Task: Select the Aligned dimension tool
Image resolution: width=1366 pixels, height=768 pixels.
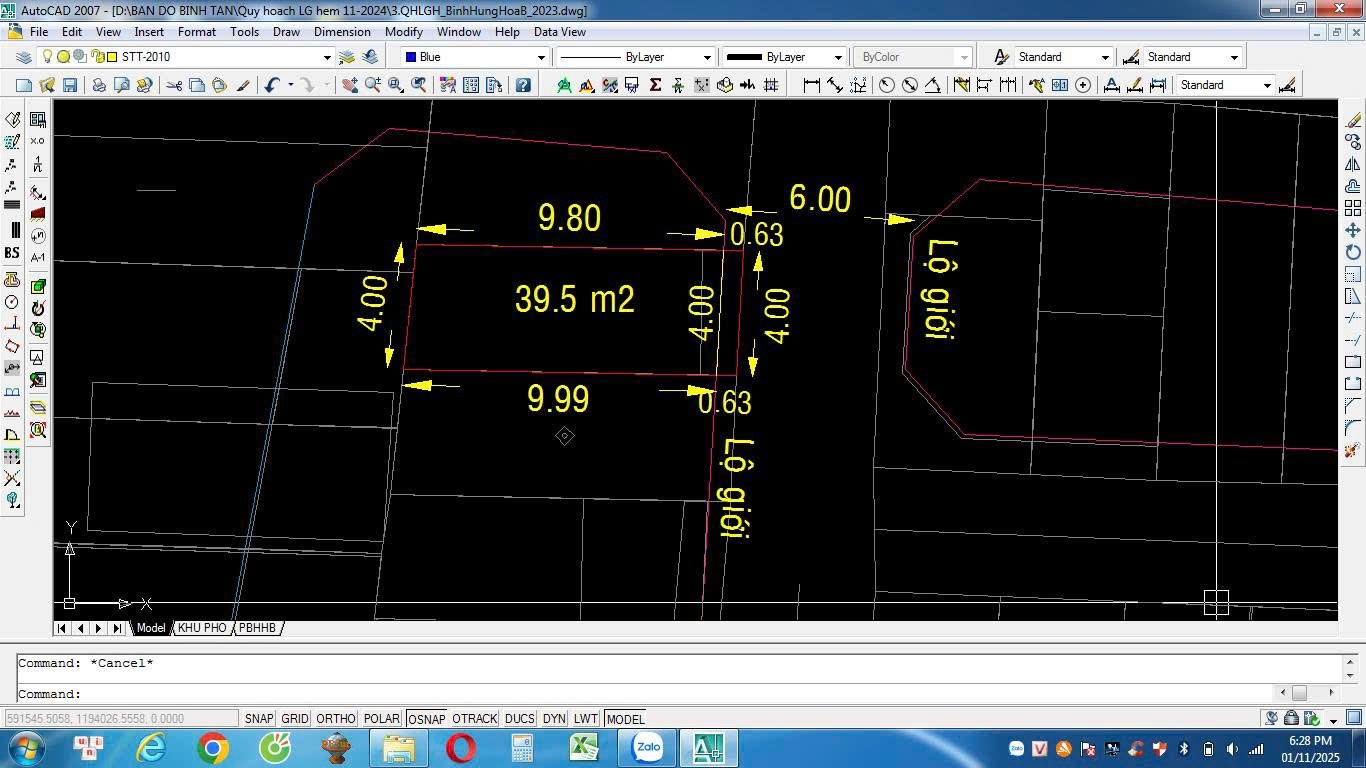Action: 834,85
